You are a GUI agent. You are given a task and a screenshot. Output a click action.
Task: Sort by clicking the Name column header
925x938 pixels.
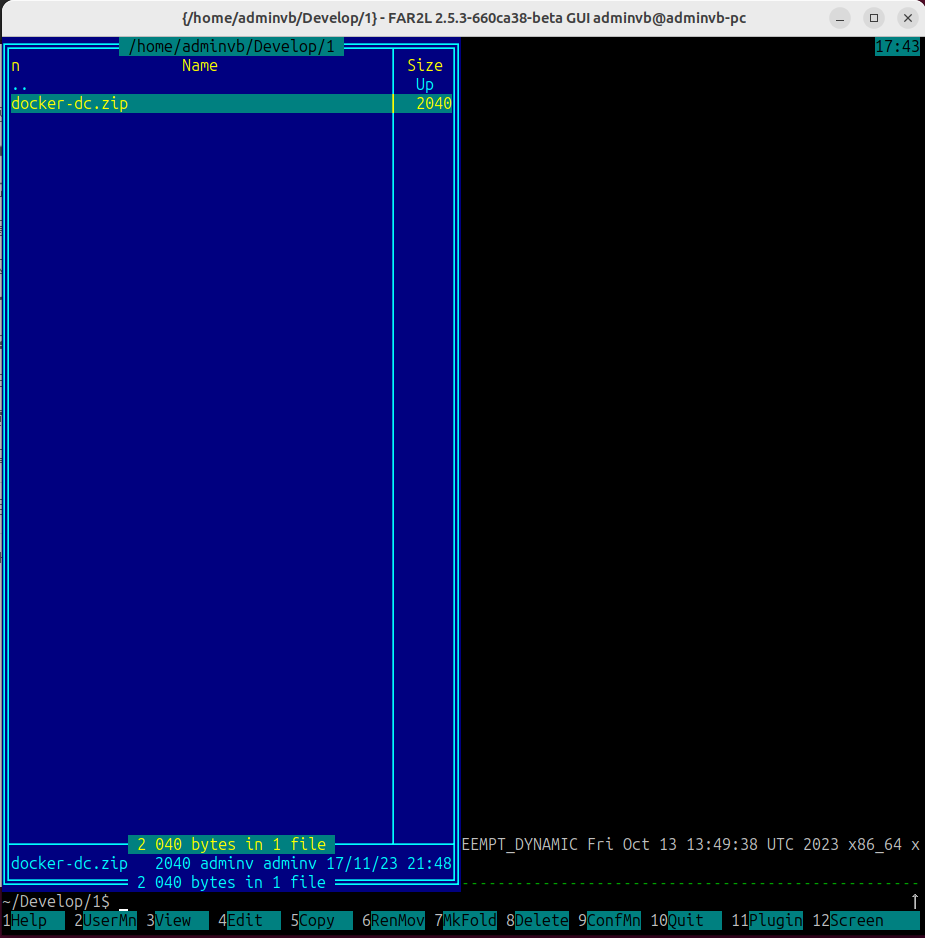coord(199,65)
